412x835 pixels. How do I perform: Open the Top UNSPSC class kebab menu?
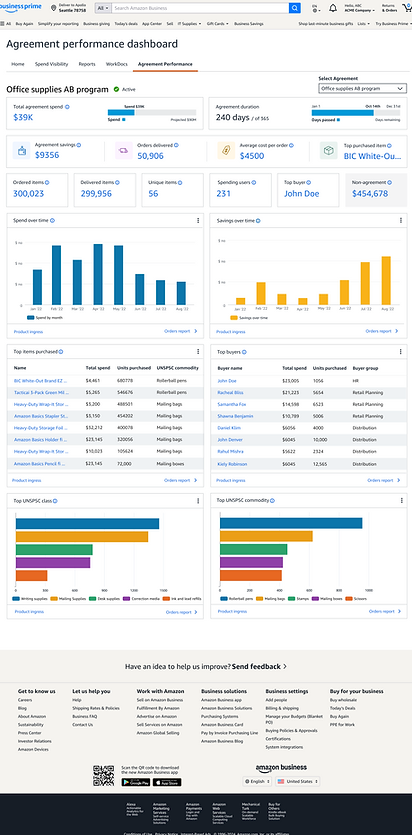[198, 501]
